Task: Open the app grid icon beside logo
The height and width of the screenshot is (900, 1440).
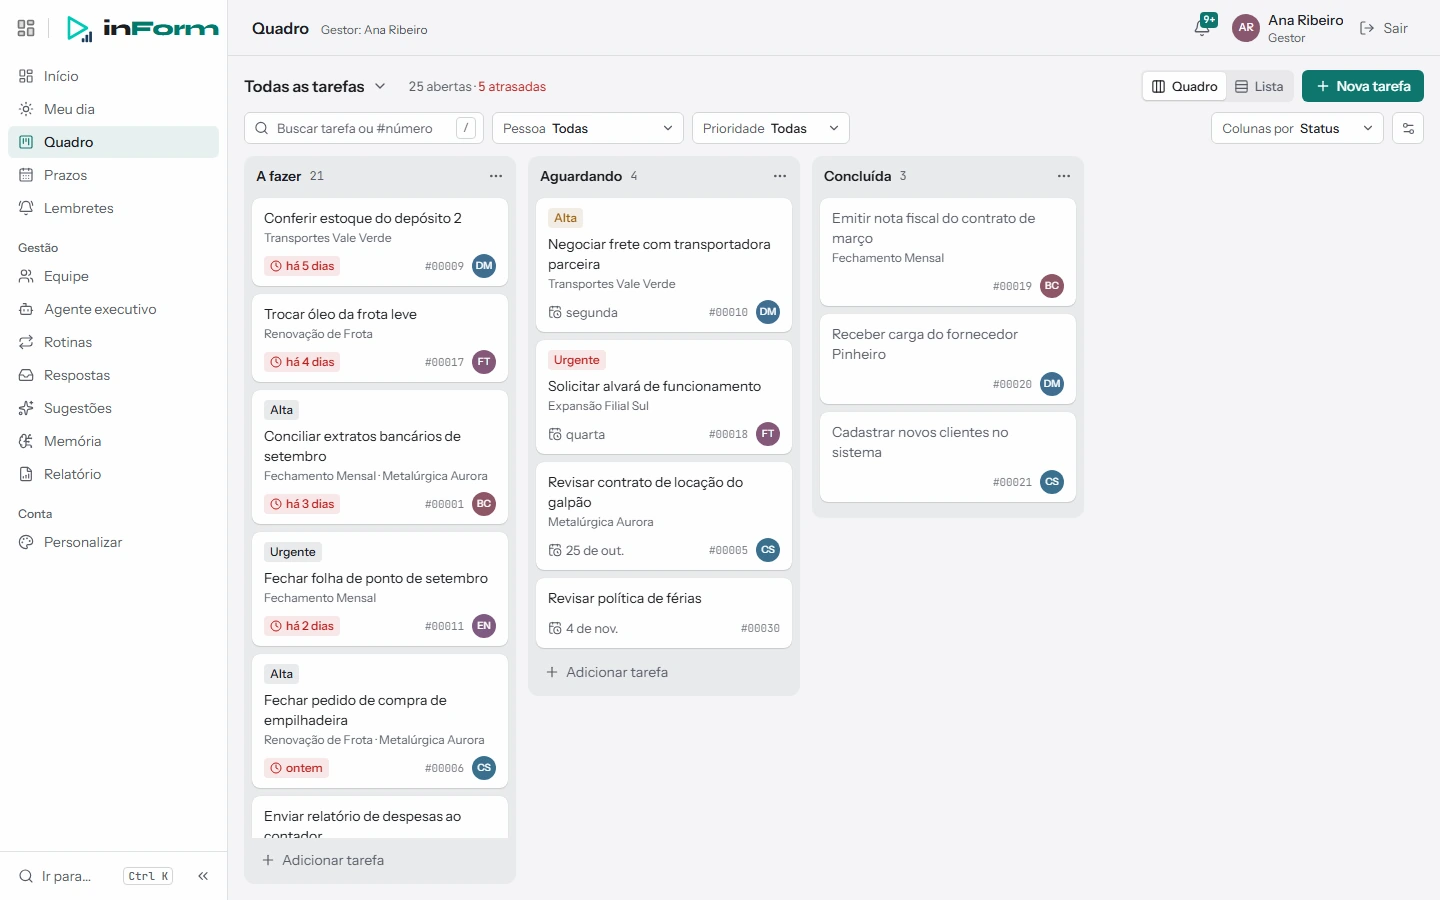Action: click(x=26, y=28)
